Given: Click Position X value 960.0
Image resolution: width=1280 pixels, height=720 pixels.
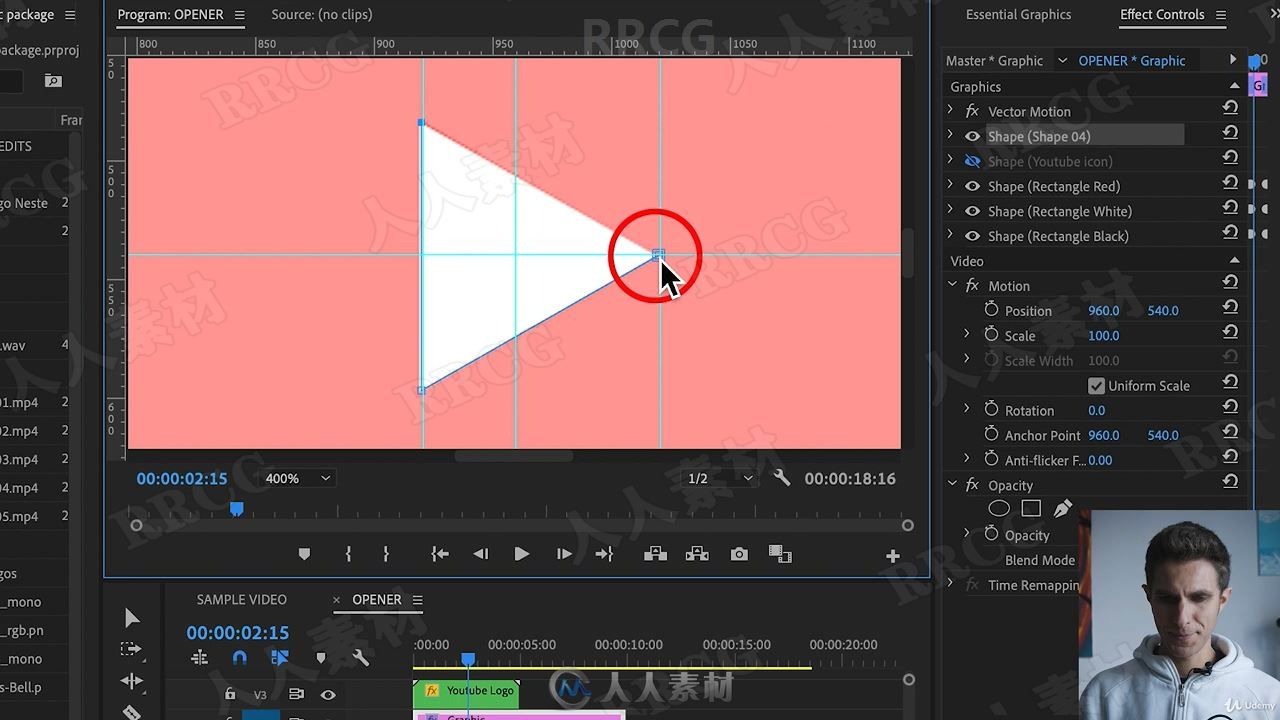Looking at the screenshot, I should point(1104,310).
